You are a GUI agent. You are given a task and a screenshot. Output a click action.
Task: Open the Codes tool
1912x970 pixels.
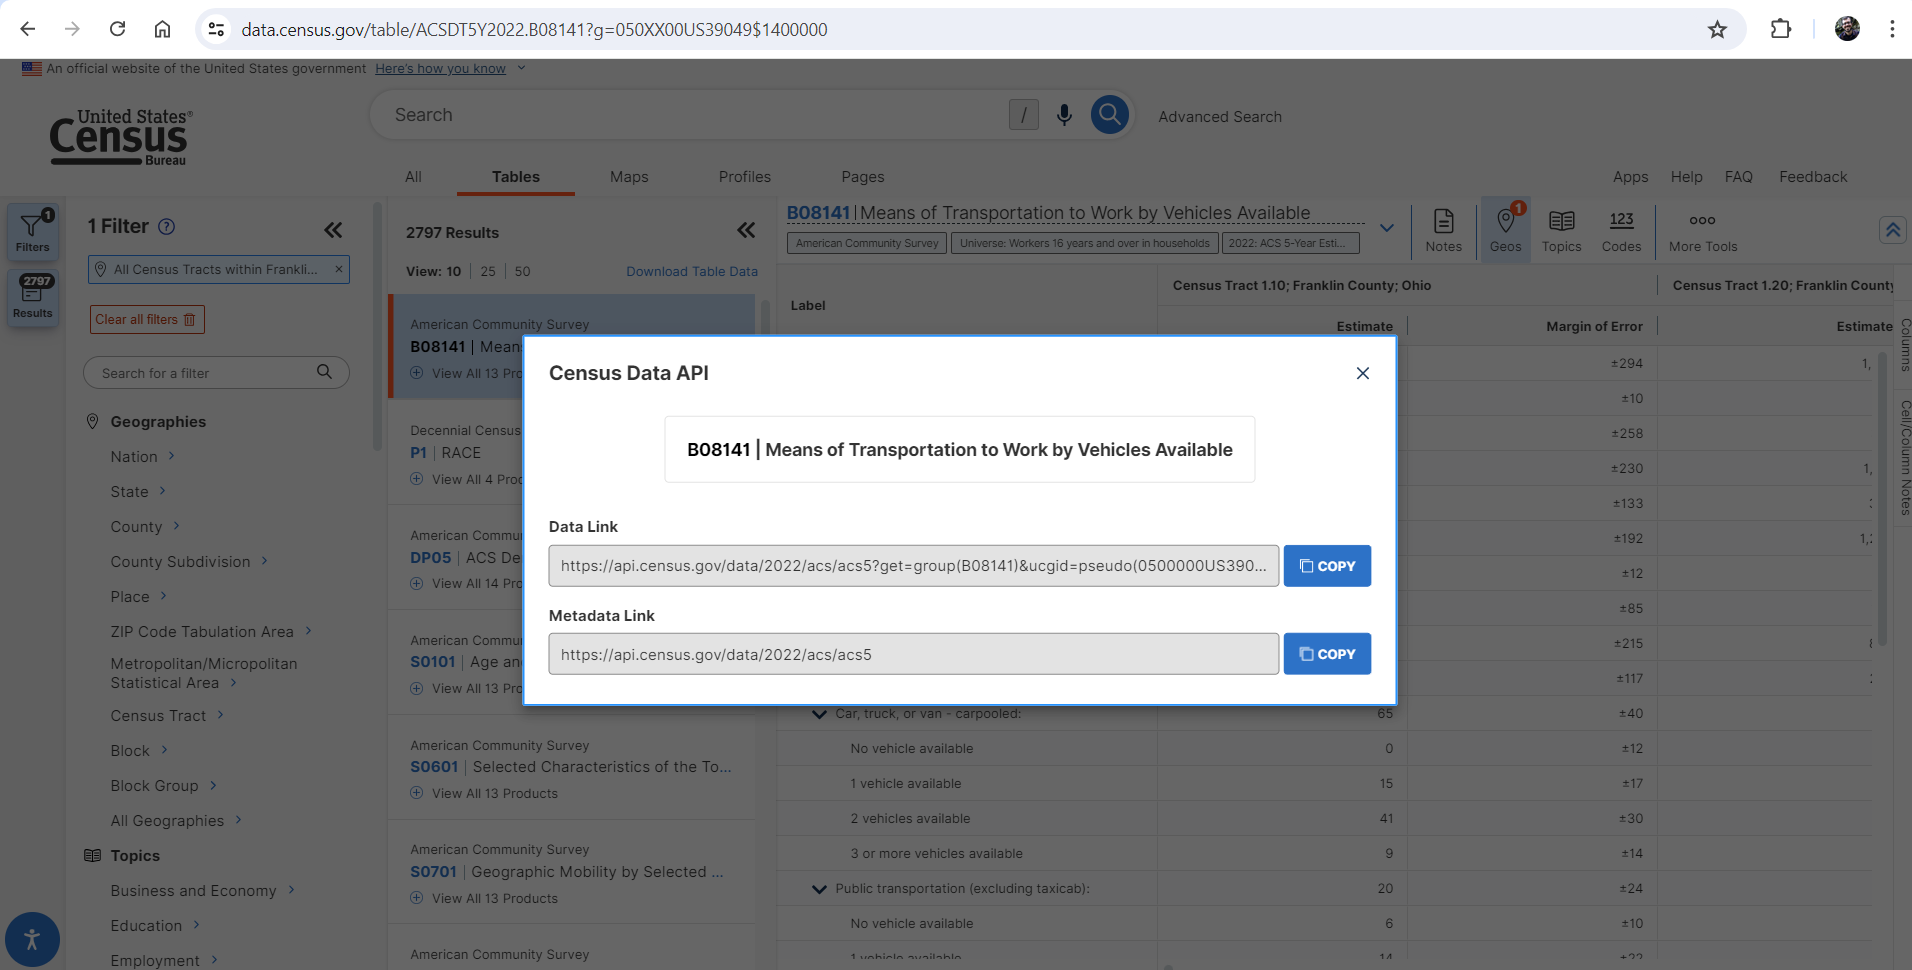(1621, 230)
